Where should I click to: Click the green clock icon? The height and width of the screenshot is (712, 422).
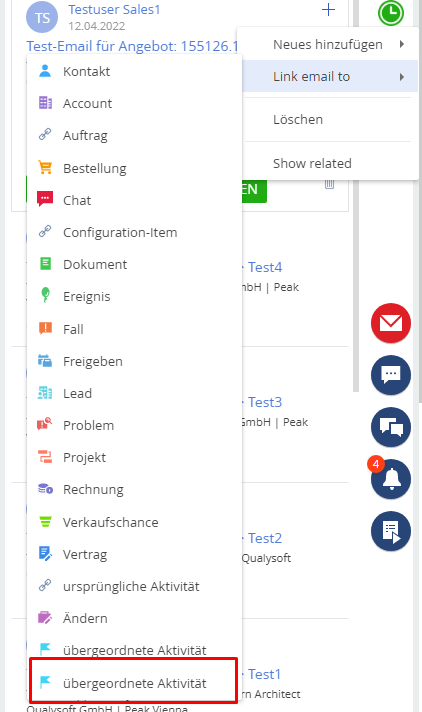pyautogui.click(x=391, y=13)
